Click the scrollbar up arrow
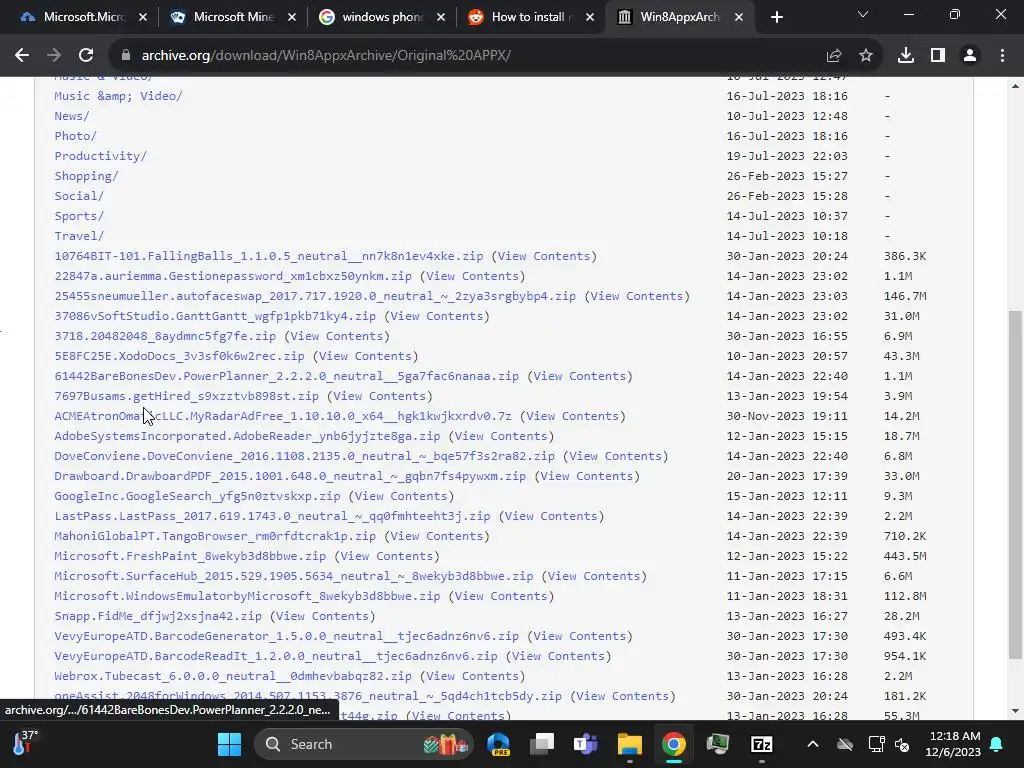The image size is (1024, 768). tap(1014, 86)
